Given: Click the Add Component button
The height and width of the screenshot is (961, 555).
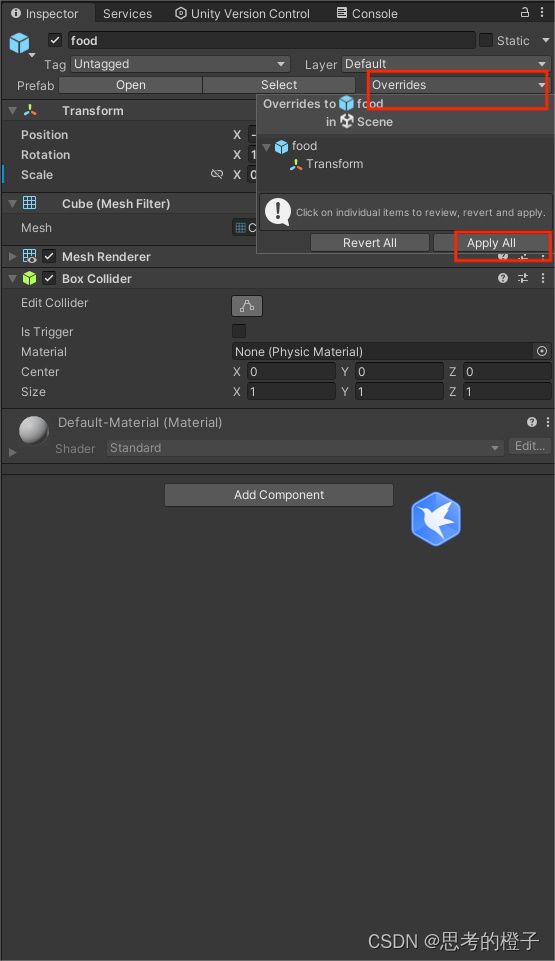Looking at the screenshot, I should 279,495.
